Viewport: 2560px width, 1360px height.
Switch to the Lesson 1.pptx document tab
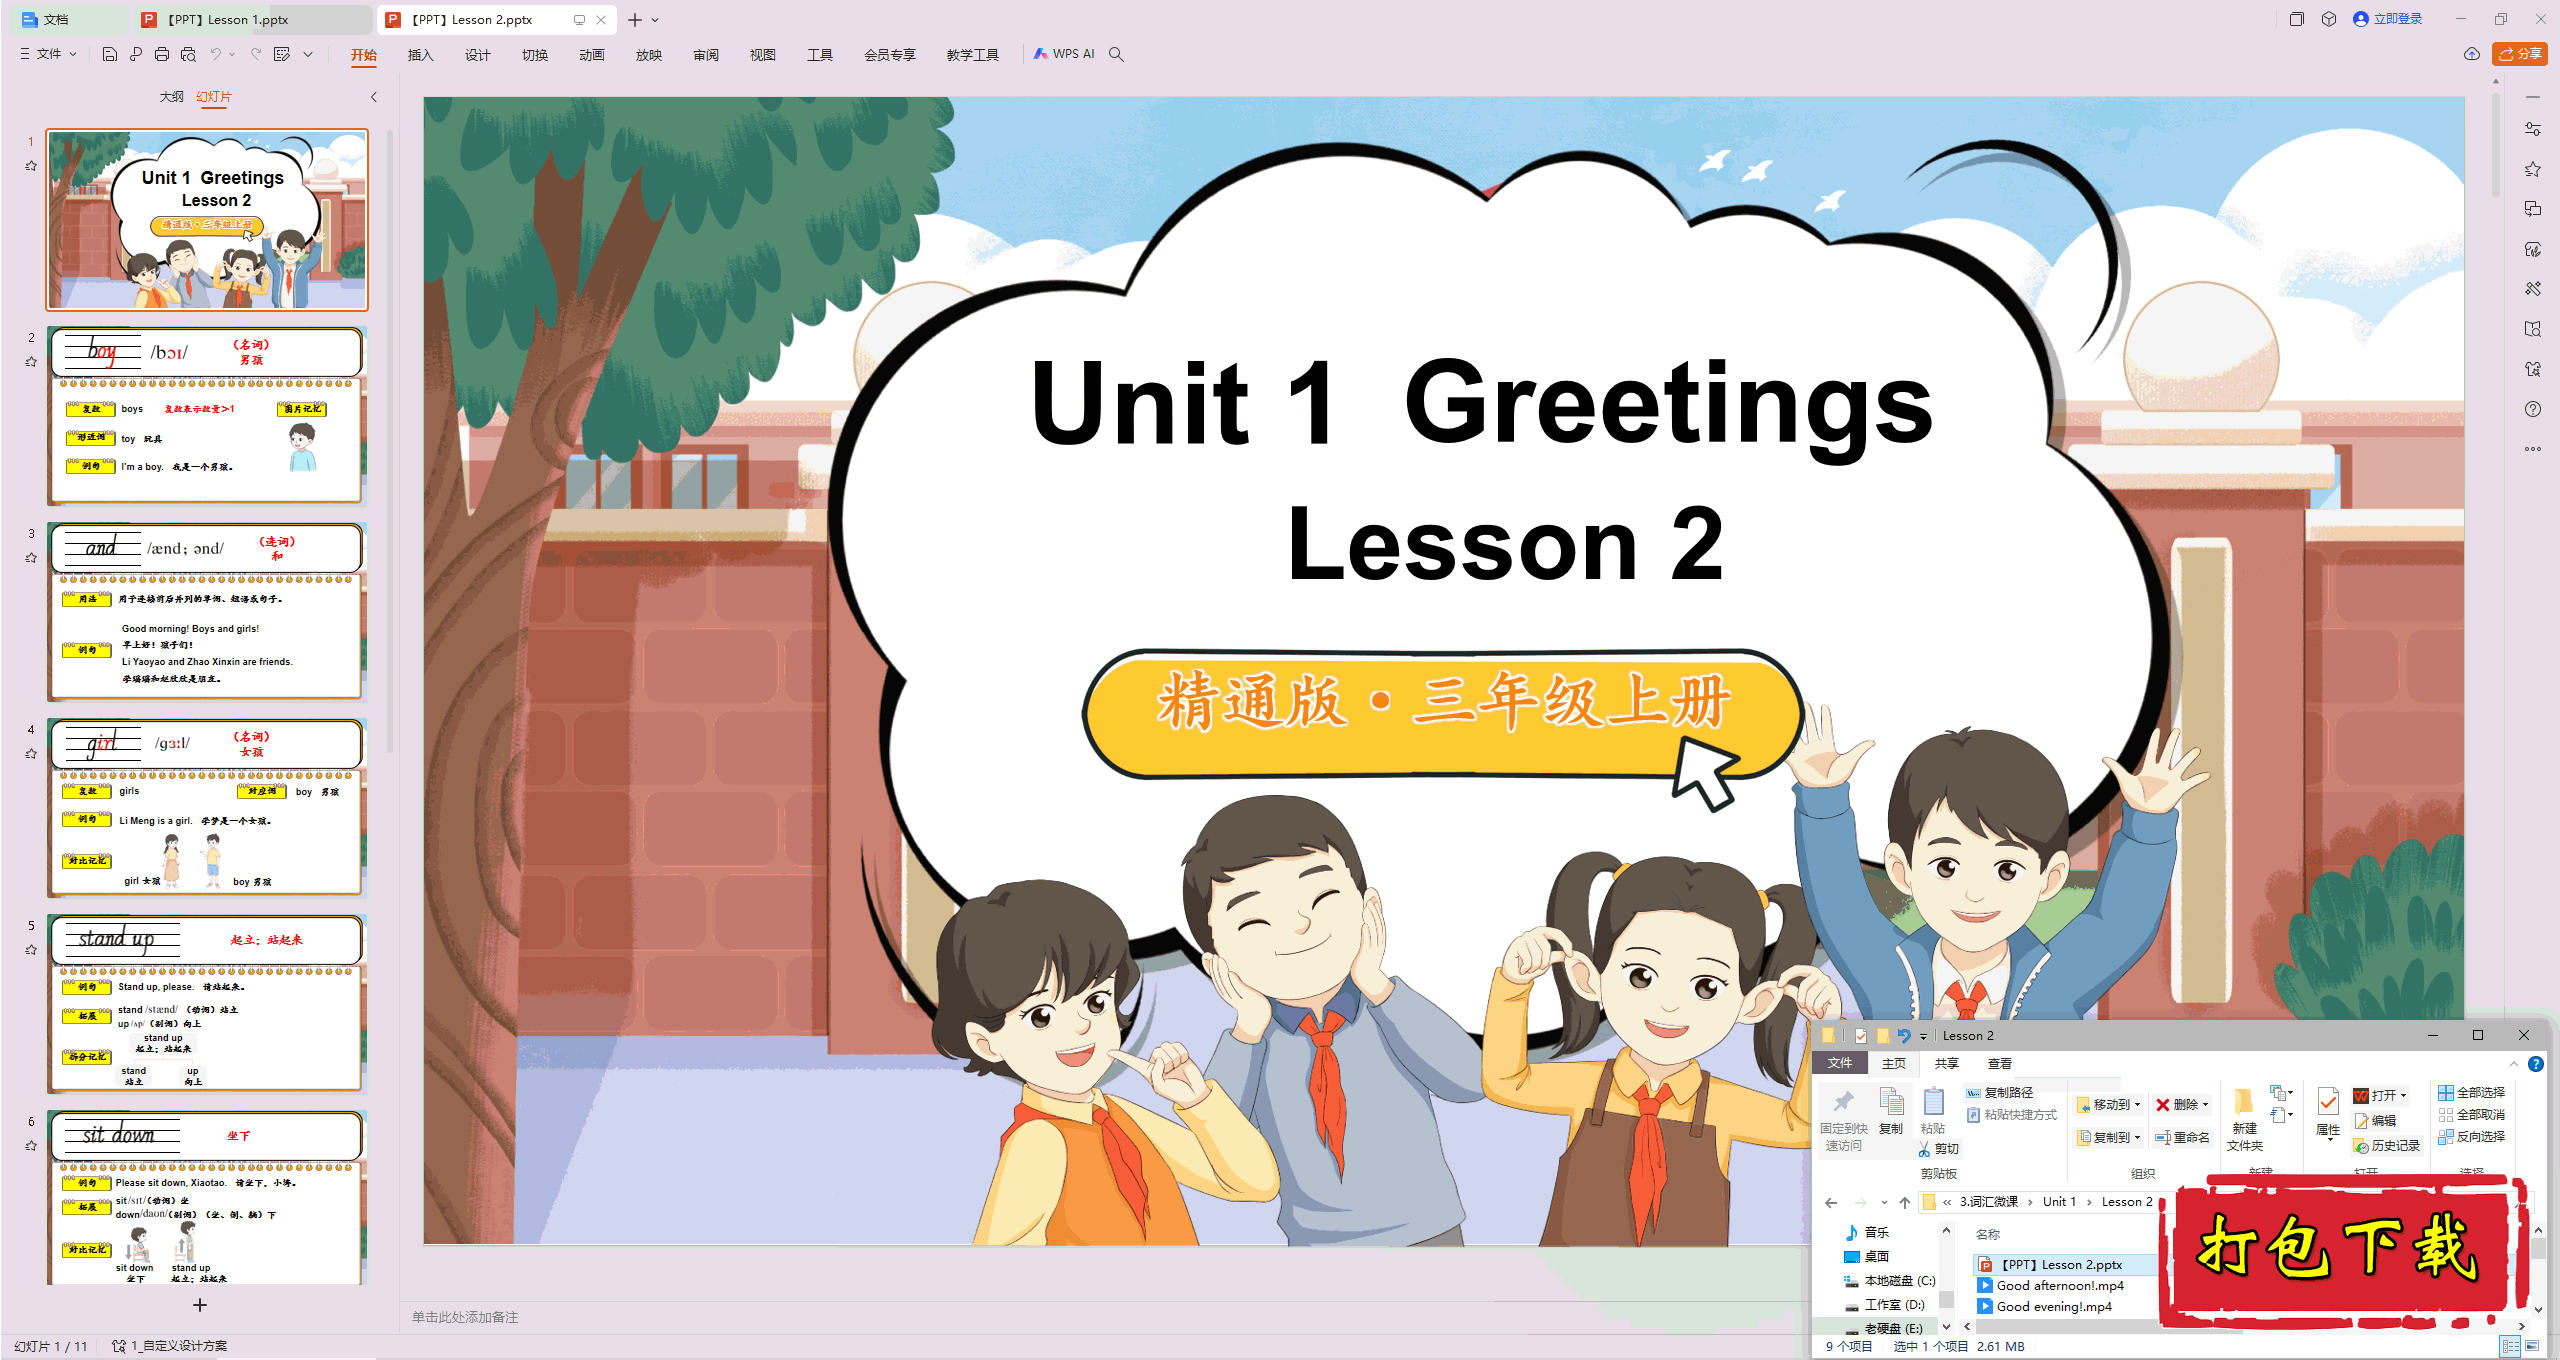click(x=254, y=19)
